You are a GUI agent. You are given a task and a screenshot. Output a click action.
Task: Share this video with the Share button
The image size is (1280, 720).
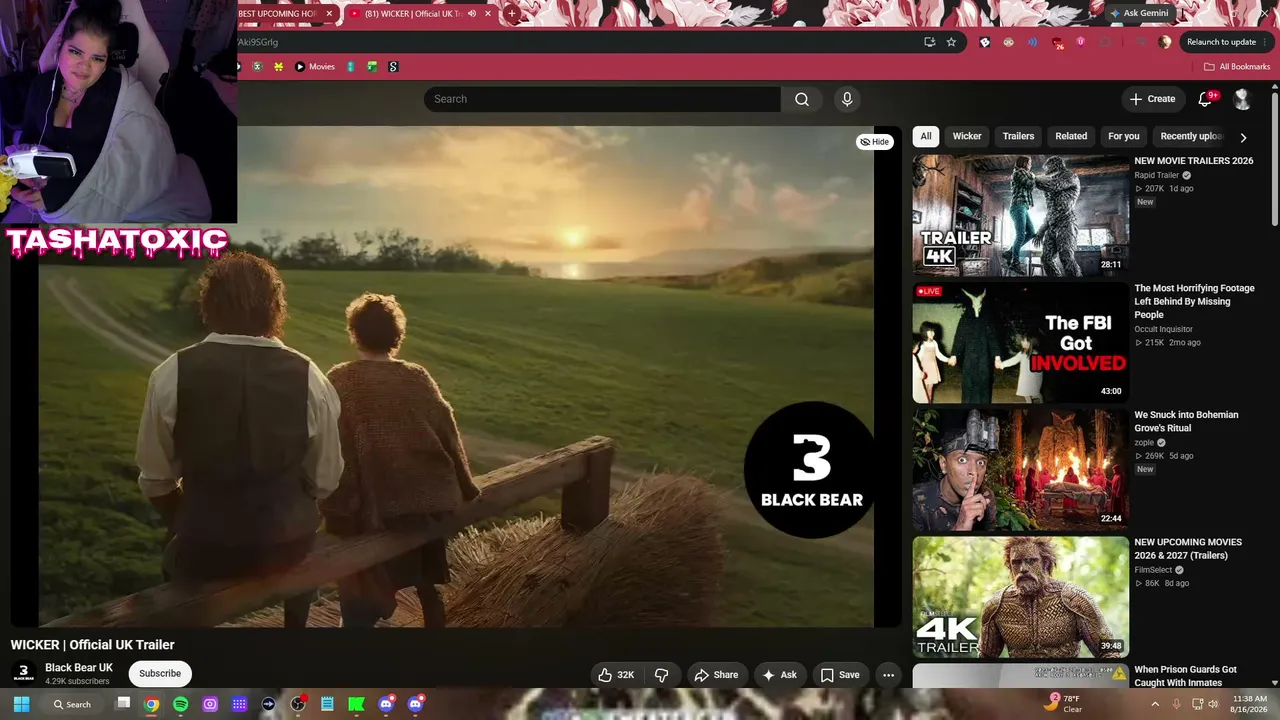[x=716, y=675]
